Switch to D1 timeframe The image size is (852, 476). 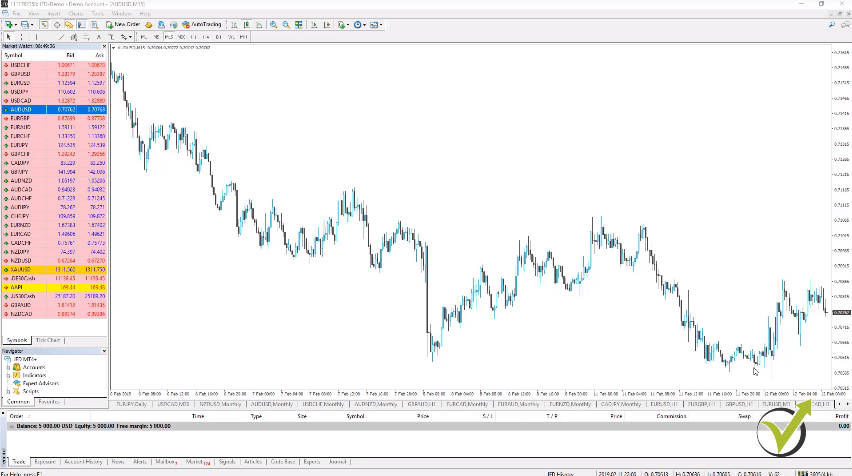pos(218,37)
